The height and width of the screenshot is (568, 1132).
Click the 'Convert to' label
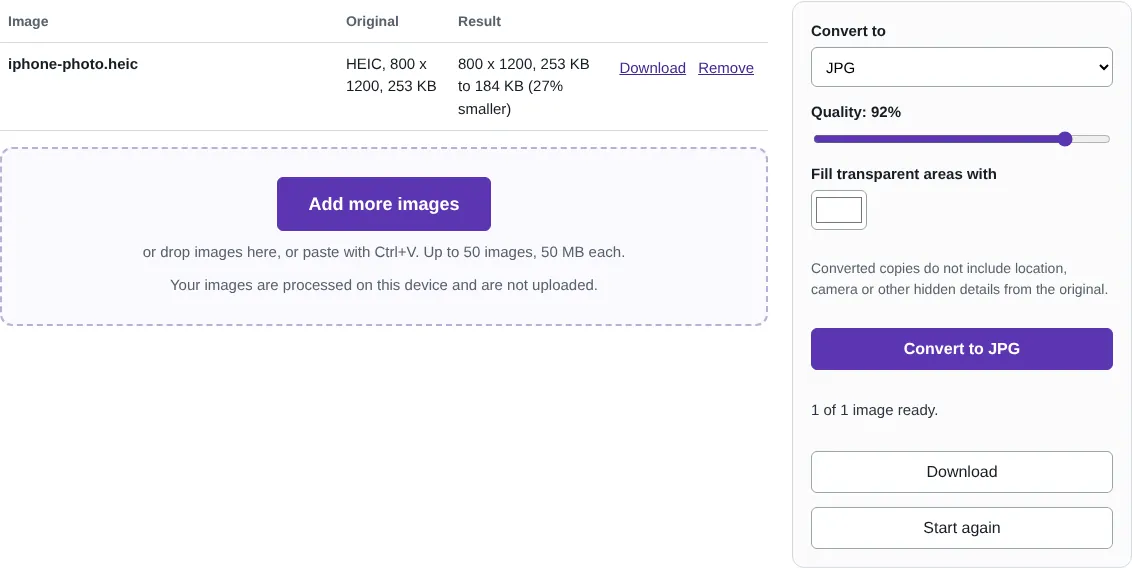coord(848,31)
